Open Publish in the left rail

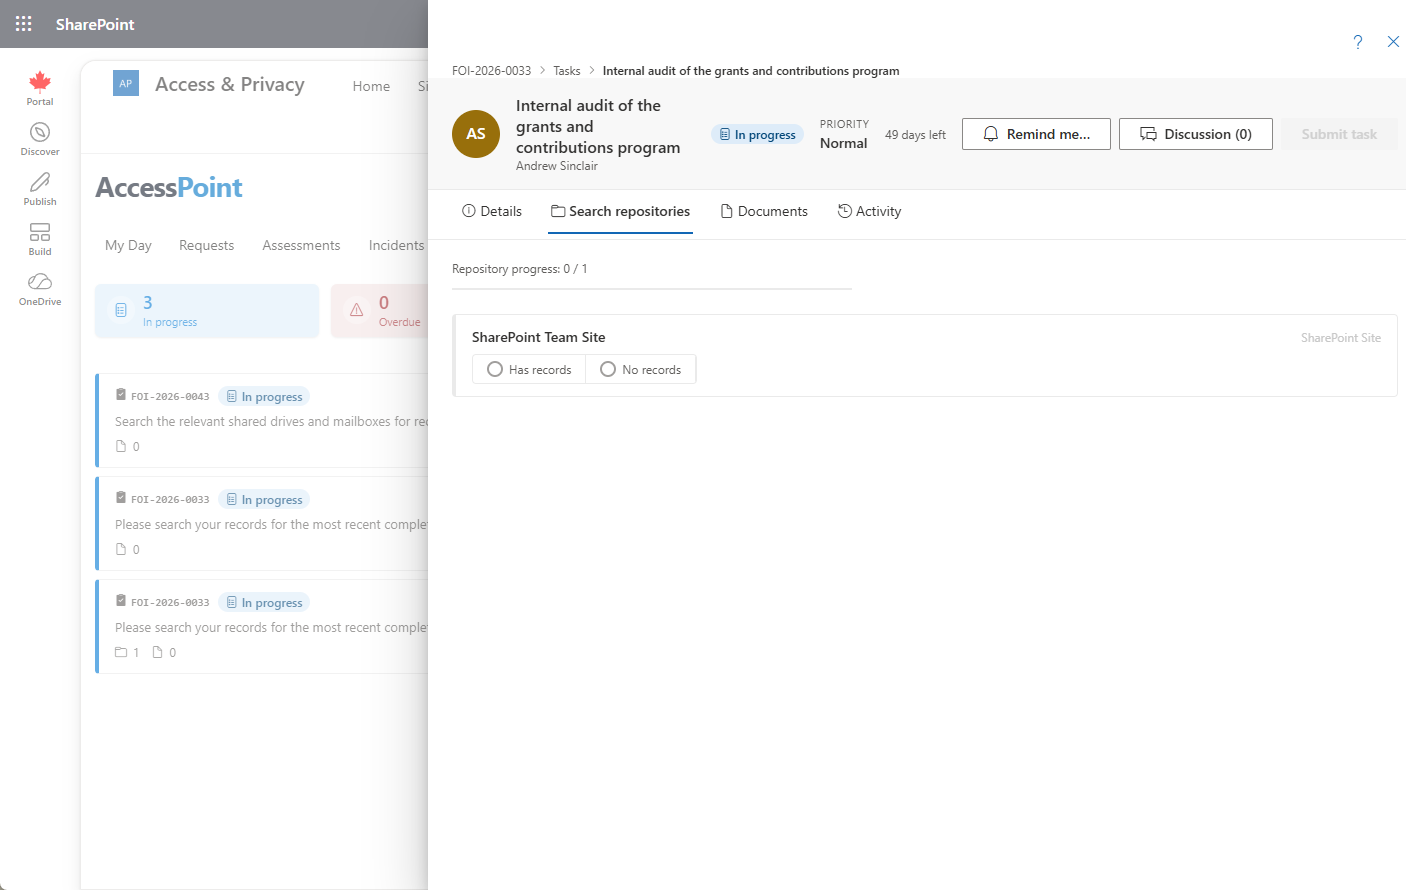[x=40, y=189]
